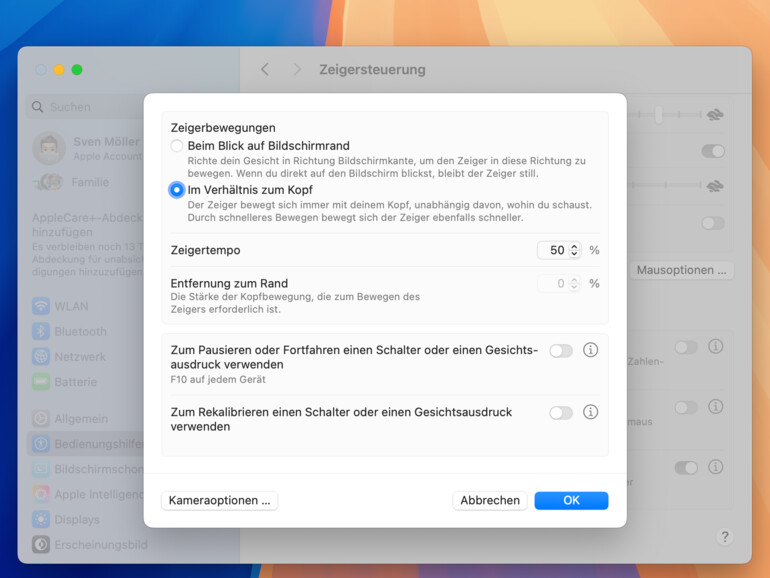
Task: Open WLAN in the sidebar
Action: click(x=61, y=306)
